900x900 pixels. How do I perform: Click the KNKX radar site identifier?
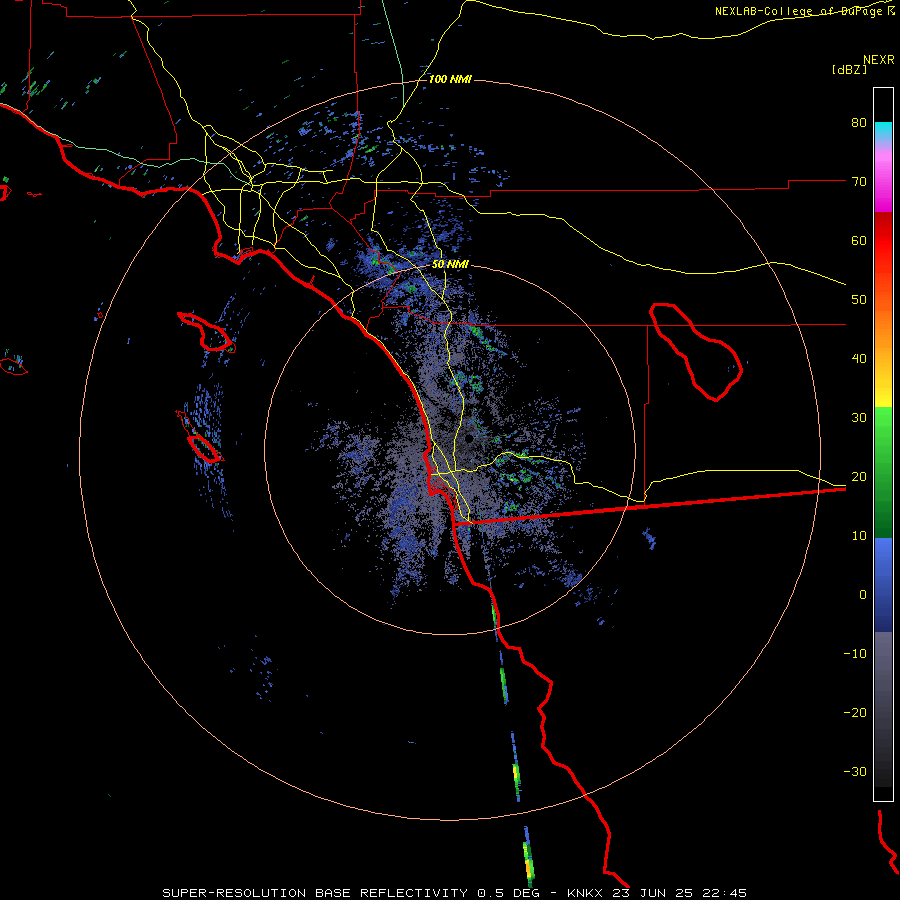585,893
